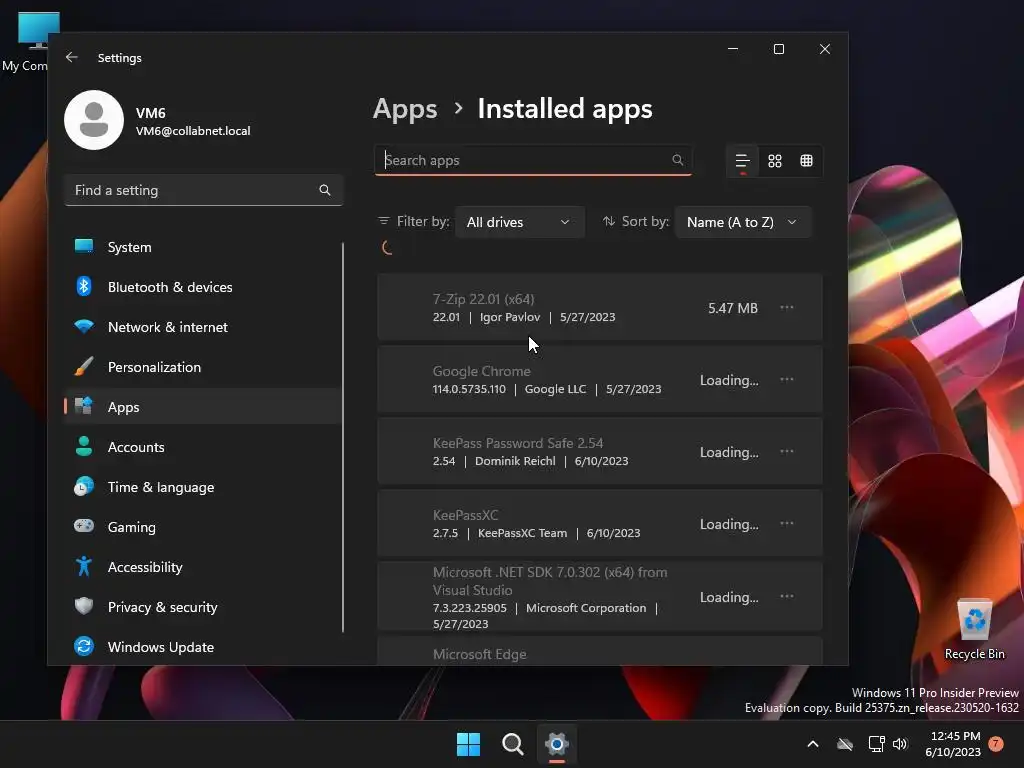Screen dimensions: 1024x768
Task: Select Microsoft .NET SDK 7.0.302 entry
Action: pyautogui.click(x=600, y=596)
